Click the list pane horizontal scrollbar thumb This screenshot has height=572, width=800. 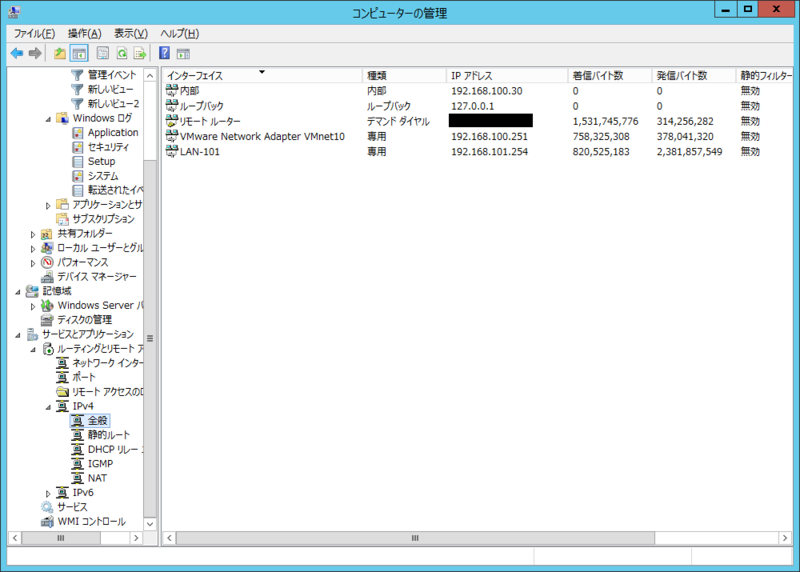click(415, 538)
